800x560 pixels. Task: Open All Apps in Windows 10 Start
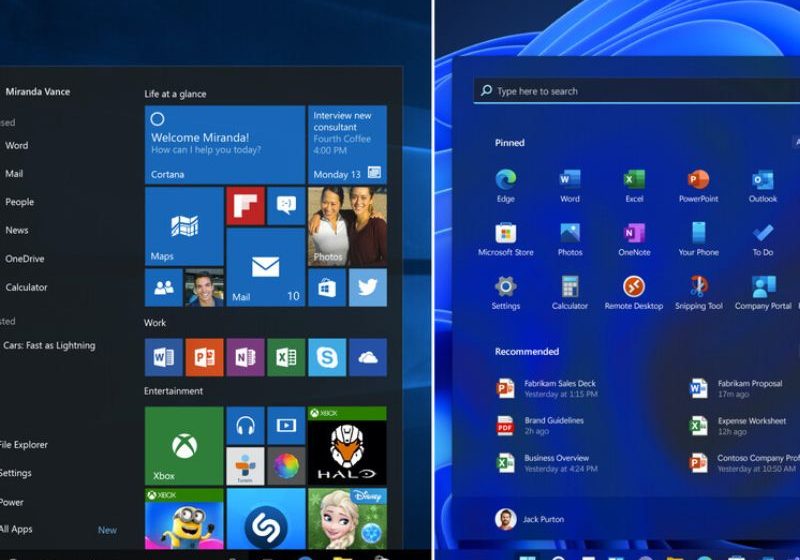[16, 529]
